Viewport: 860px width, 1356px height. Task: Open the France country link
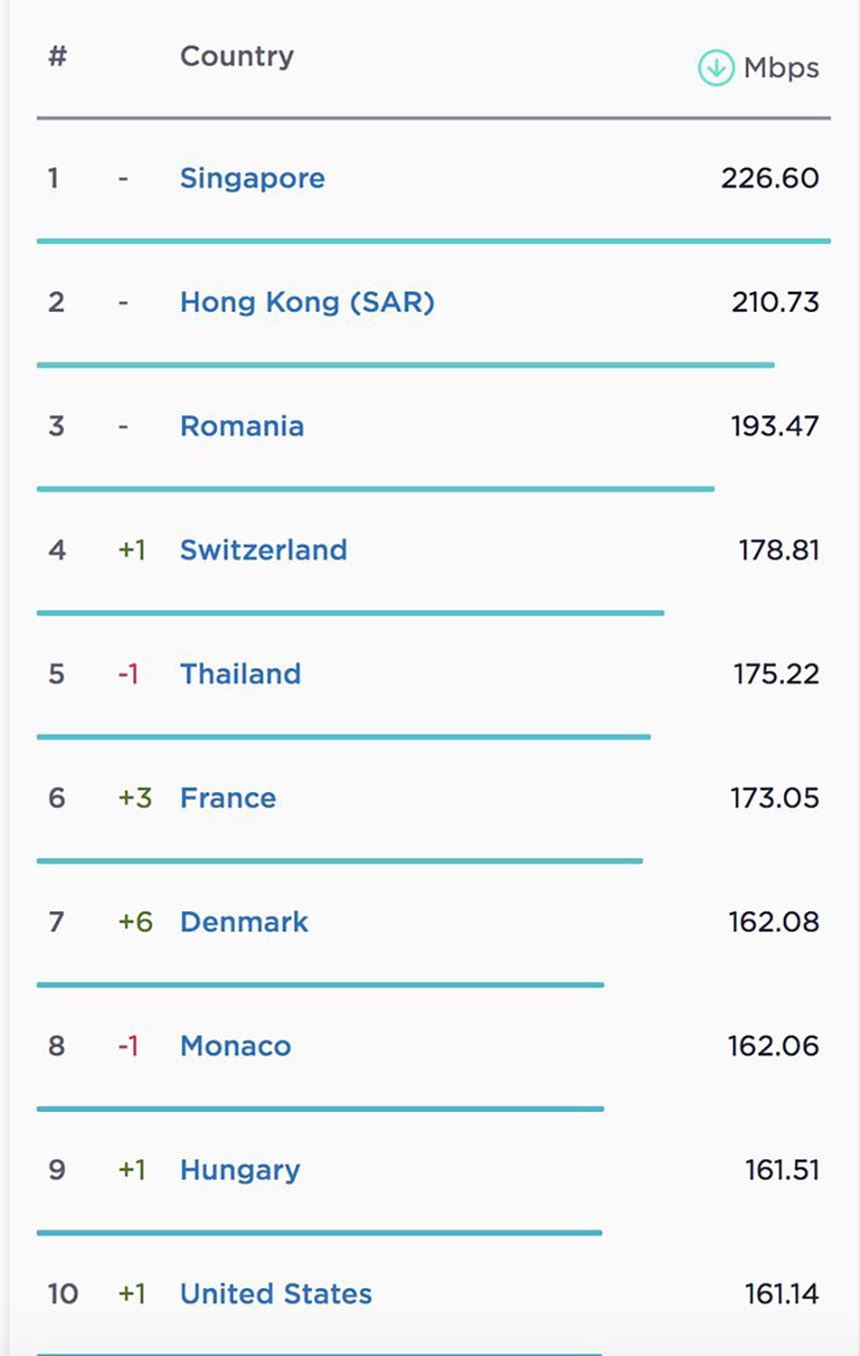coord(228,799)
